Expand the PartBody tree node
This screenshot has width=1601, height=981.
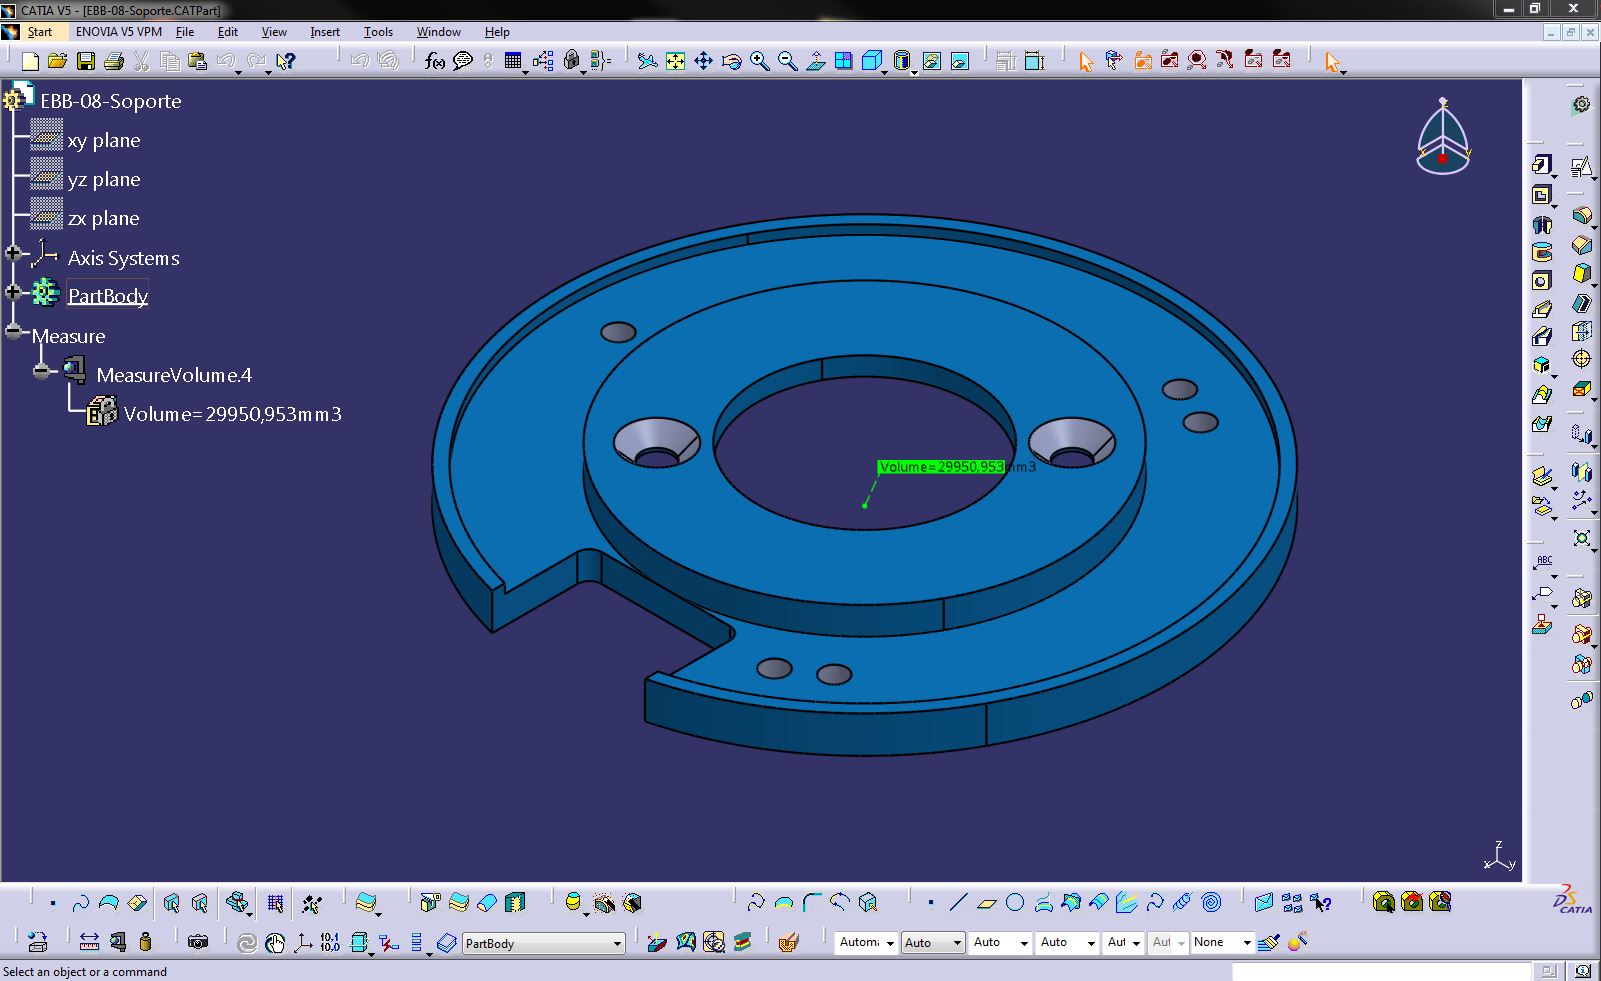(13, 292)
